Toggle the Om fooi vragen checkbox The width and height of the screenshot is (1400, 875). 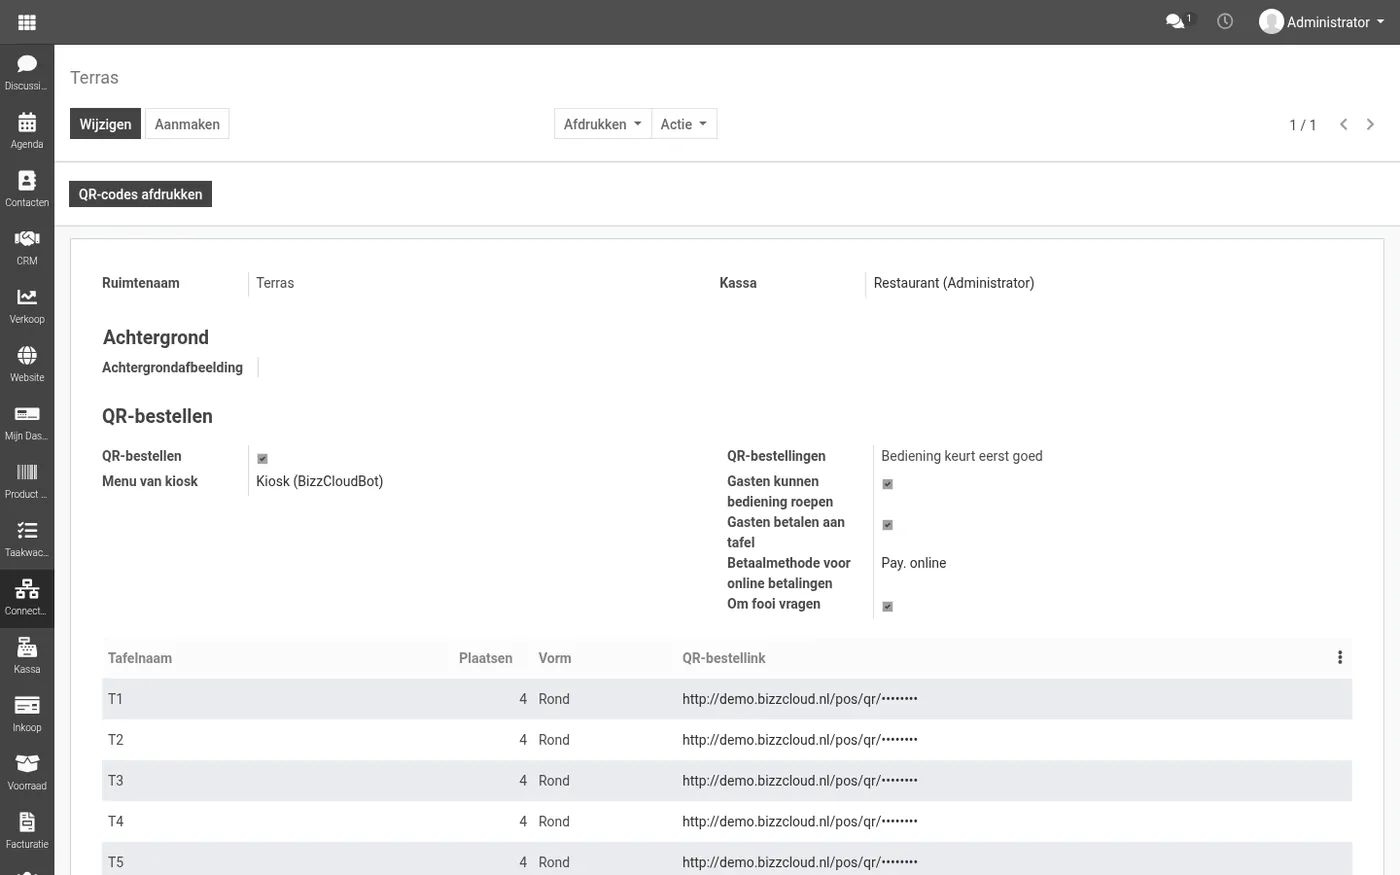887,606
